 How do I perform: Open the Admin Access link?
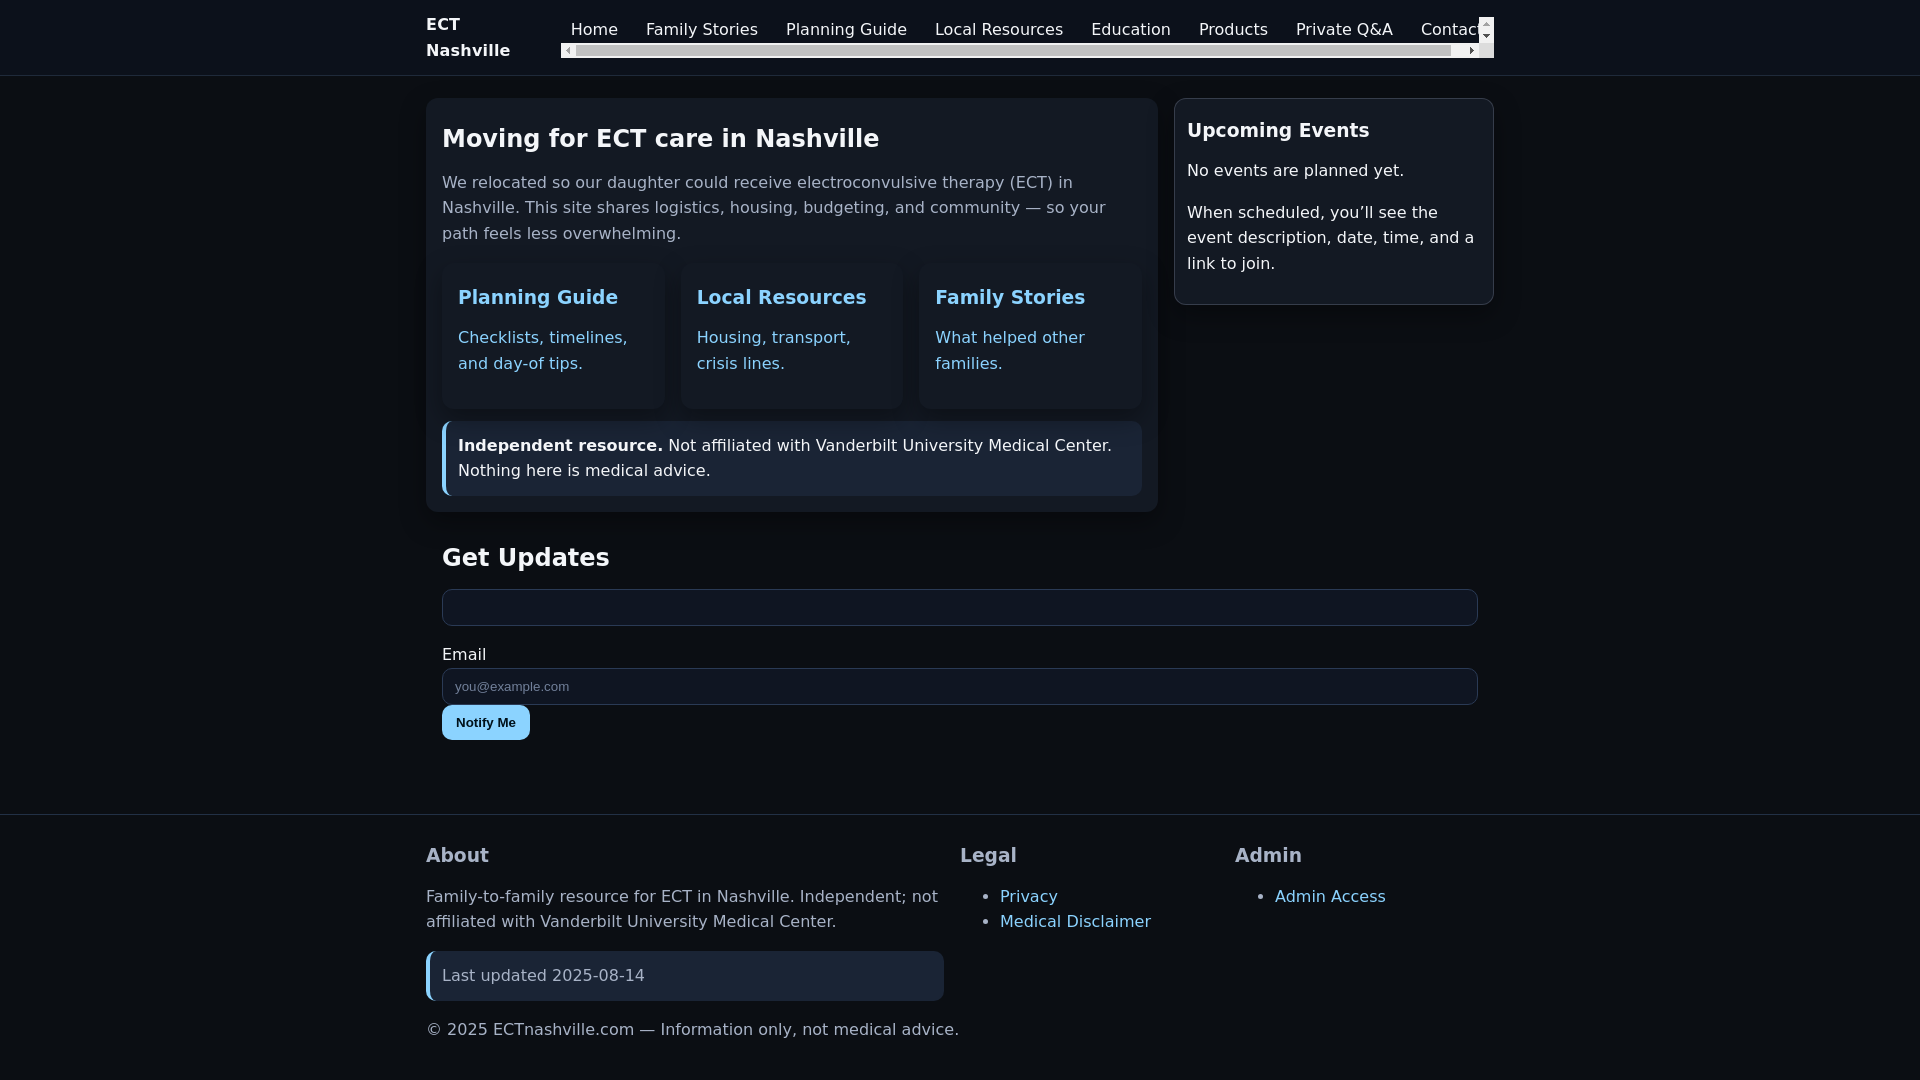point(1330,897)
